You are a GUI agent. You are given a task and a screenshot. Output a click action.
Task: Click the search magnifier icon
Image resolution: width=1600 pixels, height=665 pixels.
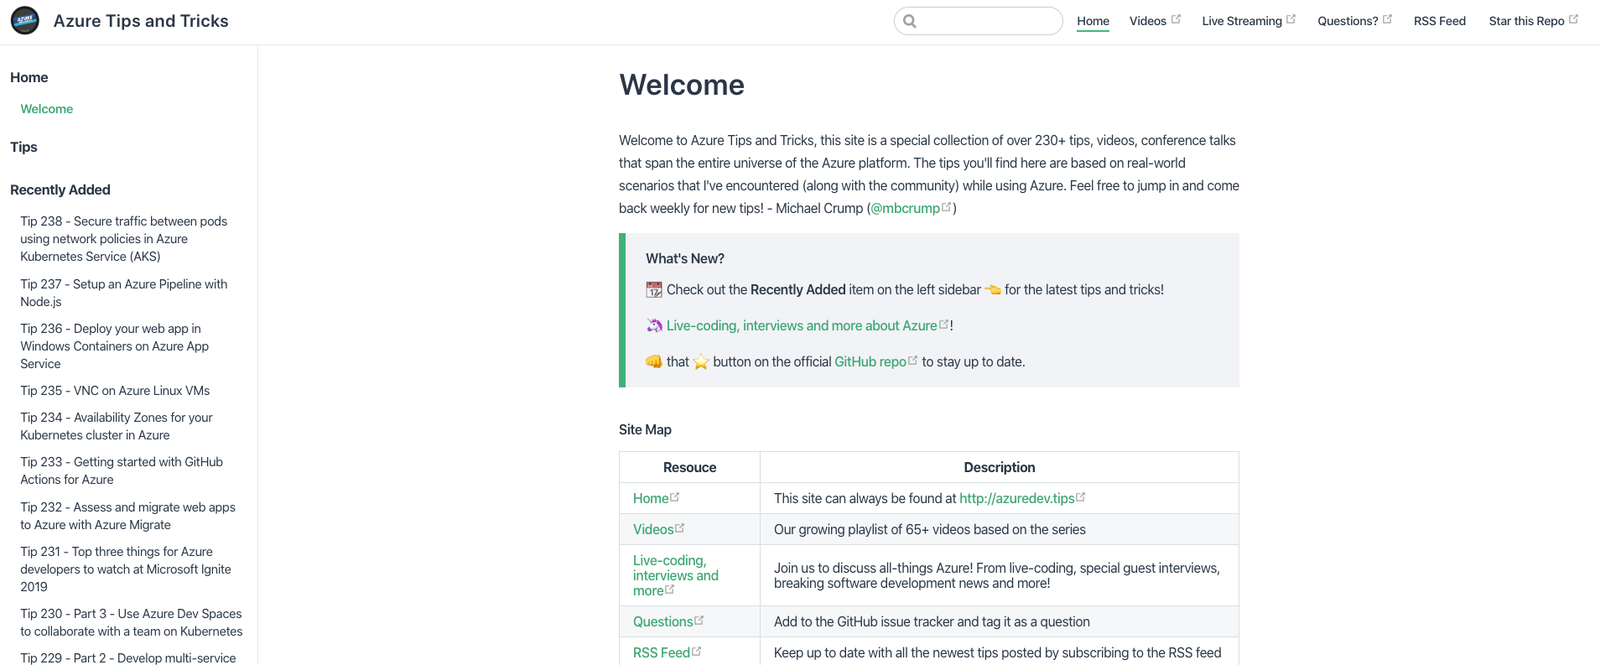click(x=910, y=21)
